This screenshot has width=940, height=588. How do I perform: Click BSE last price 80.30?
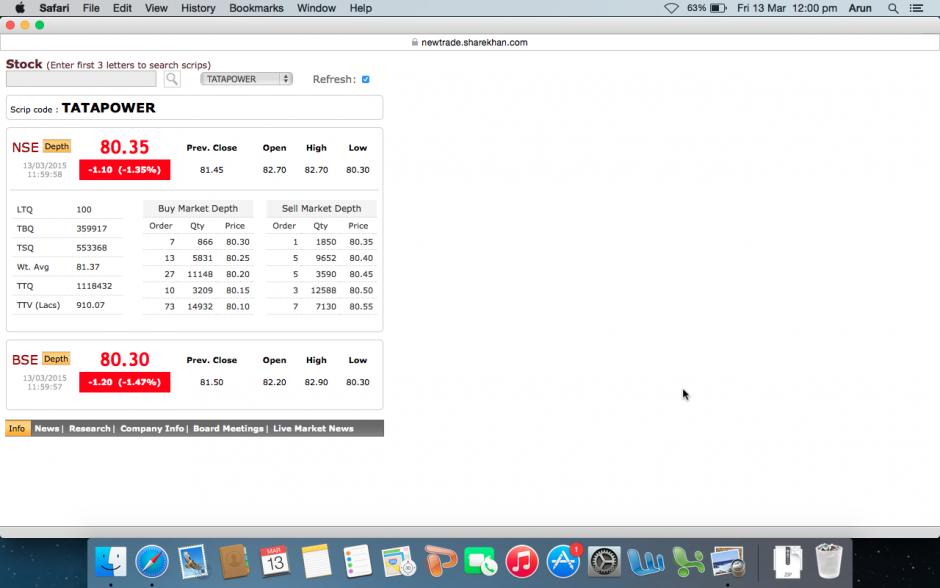pyautogui.click(x=124, y=359)
